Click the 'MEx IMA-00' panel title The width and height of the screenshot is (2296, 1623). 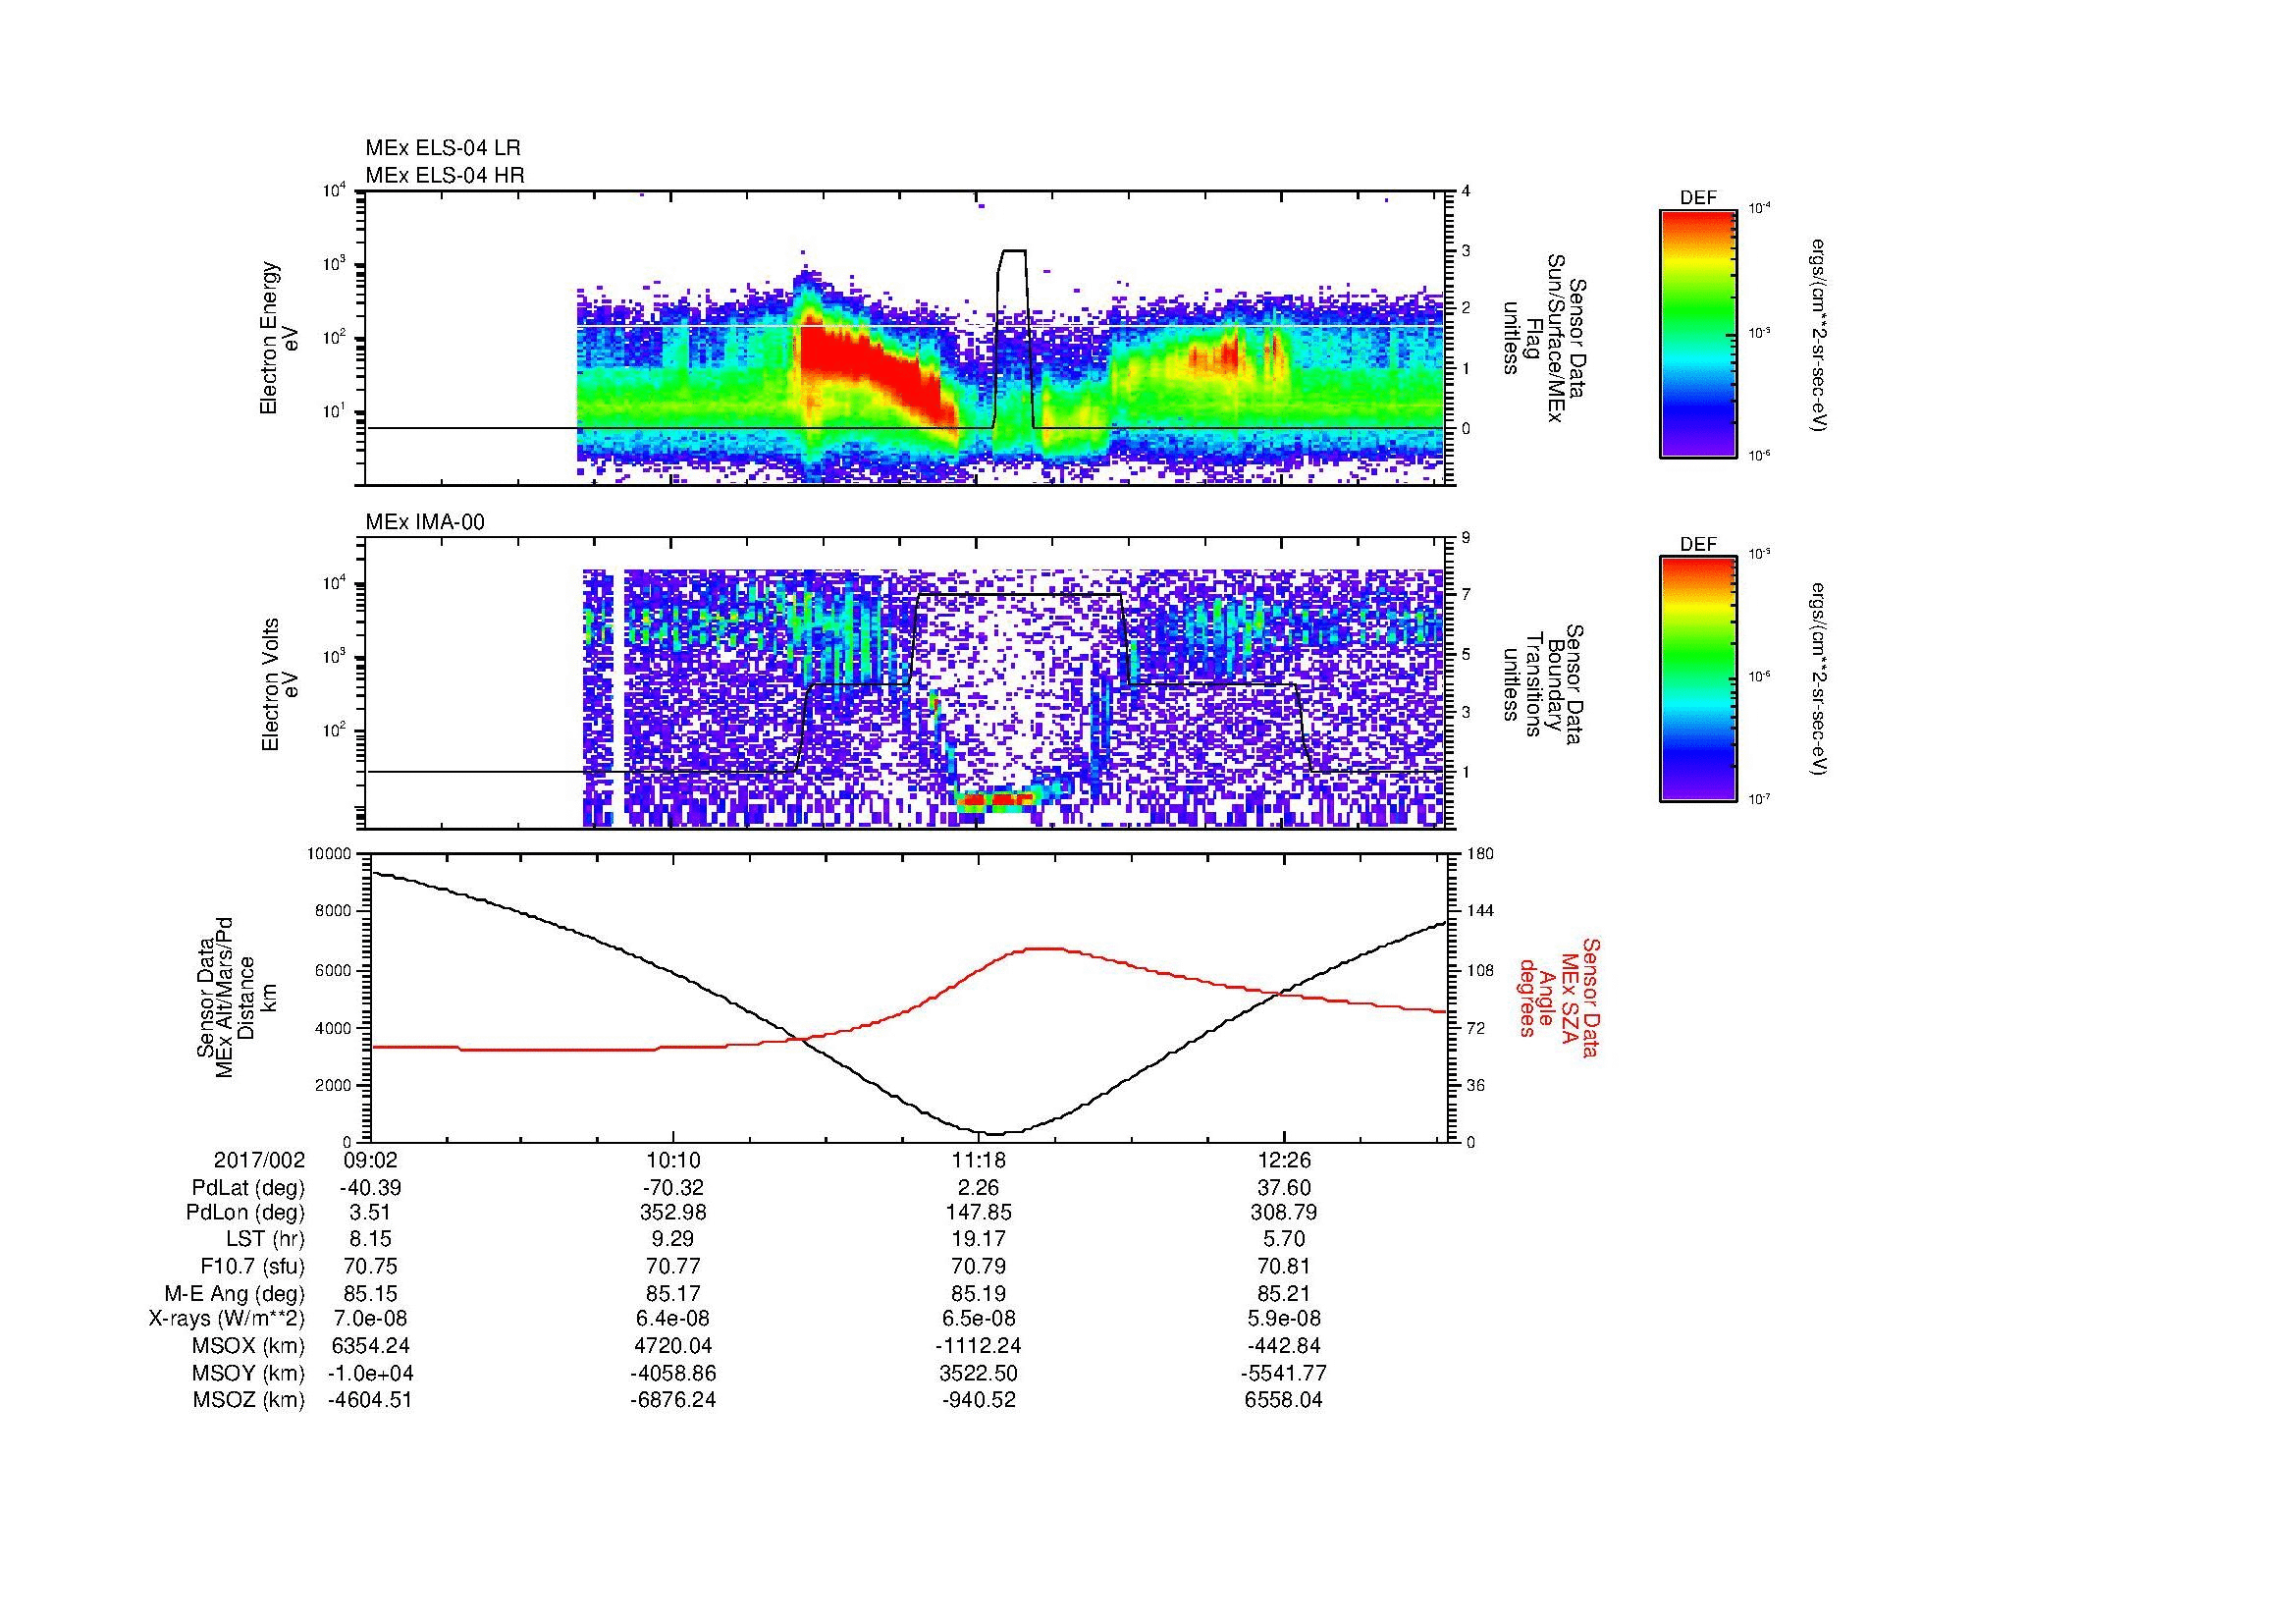point(425,522)
